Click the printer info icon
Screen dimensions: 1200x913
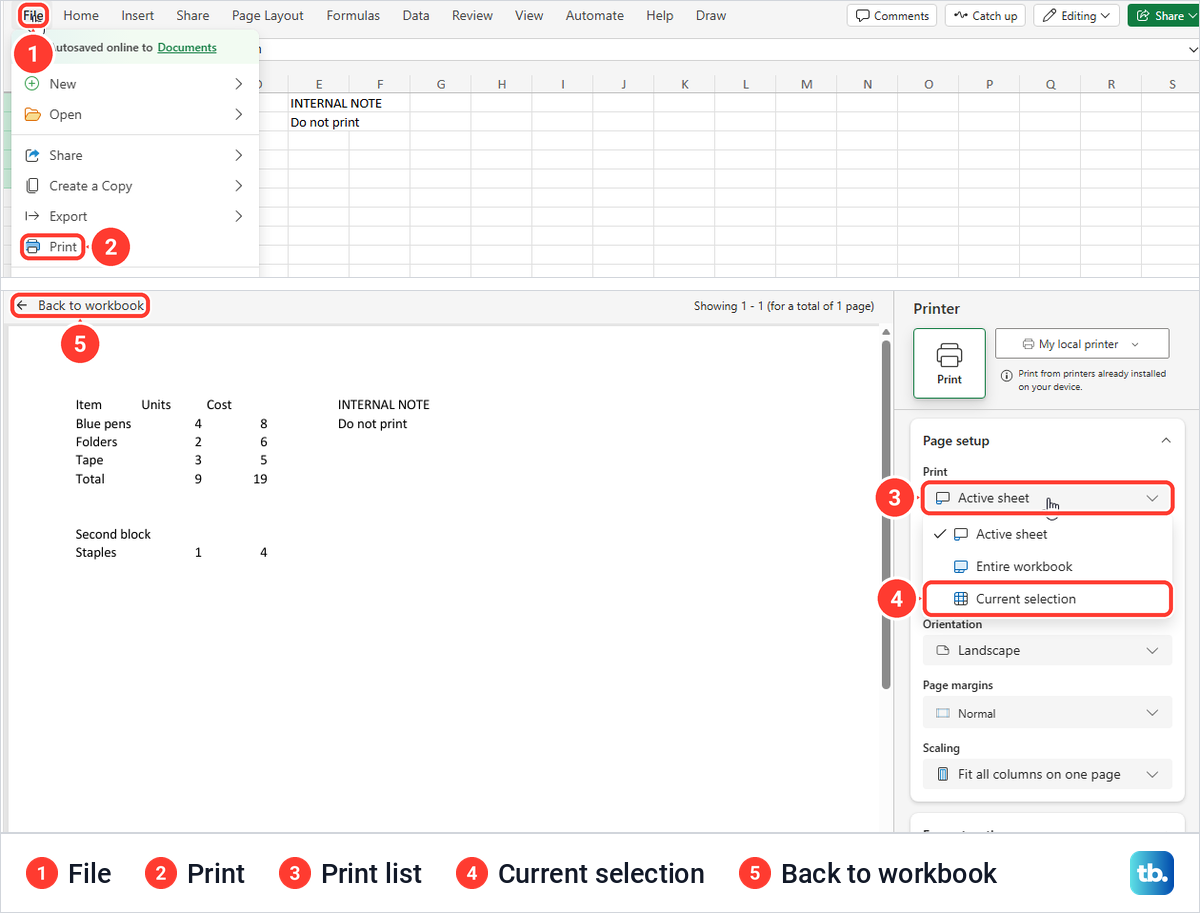click(1006, 375)
